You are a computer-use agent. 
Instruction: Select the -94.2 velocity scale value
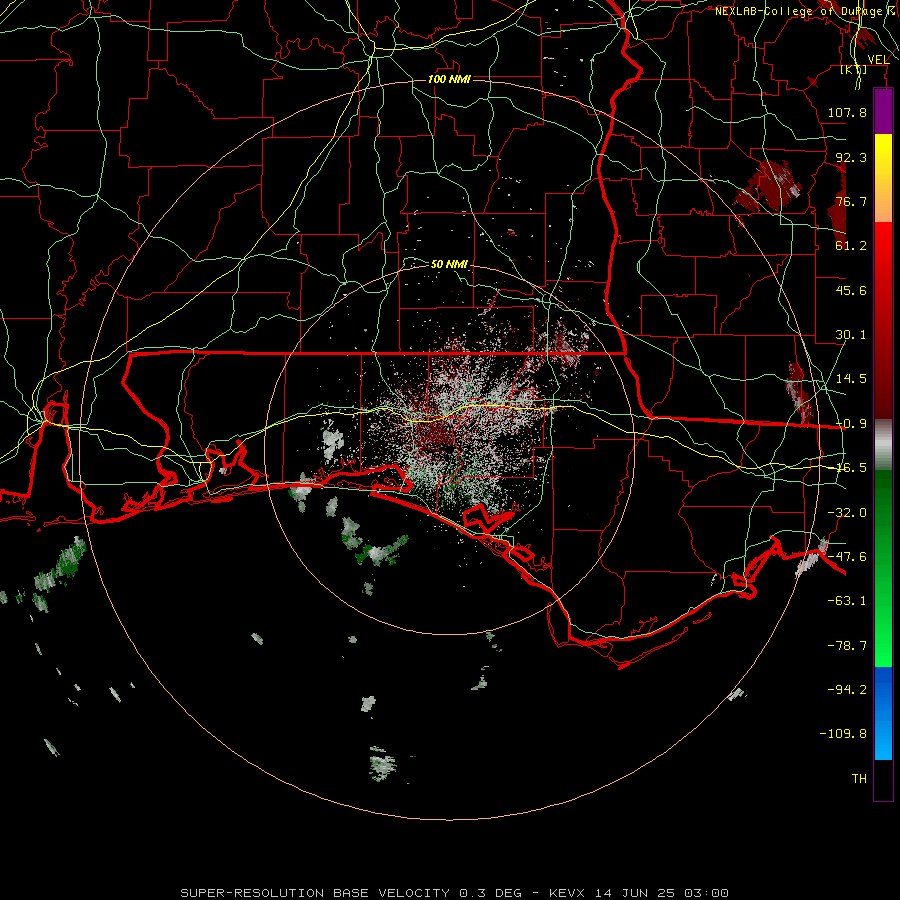(847, 689)
